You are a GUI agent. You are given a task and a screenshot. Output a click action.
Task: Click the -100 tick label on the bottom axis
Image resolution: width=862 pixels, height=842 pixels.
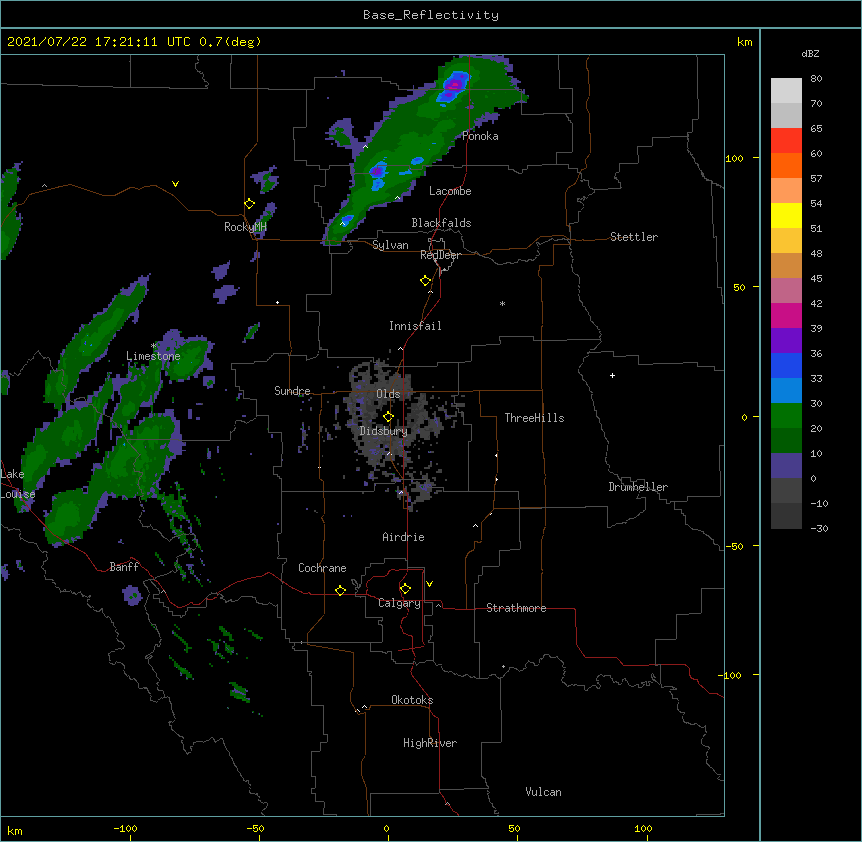tap(125, 829)
